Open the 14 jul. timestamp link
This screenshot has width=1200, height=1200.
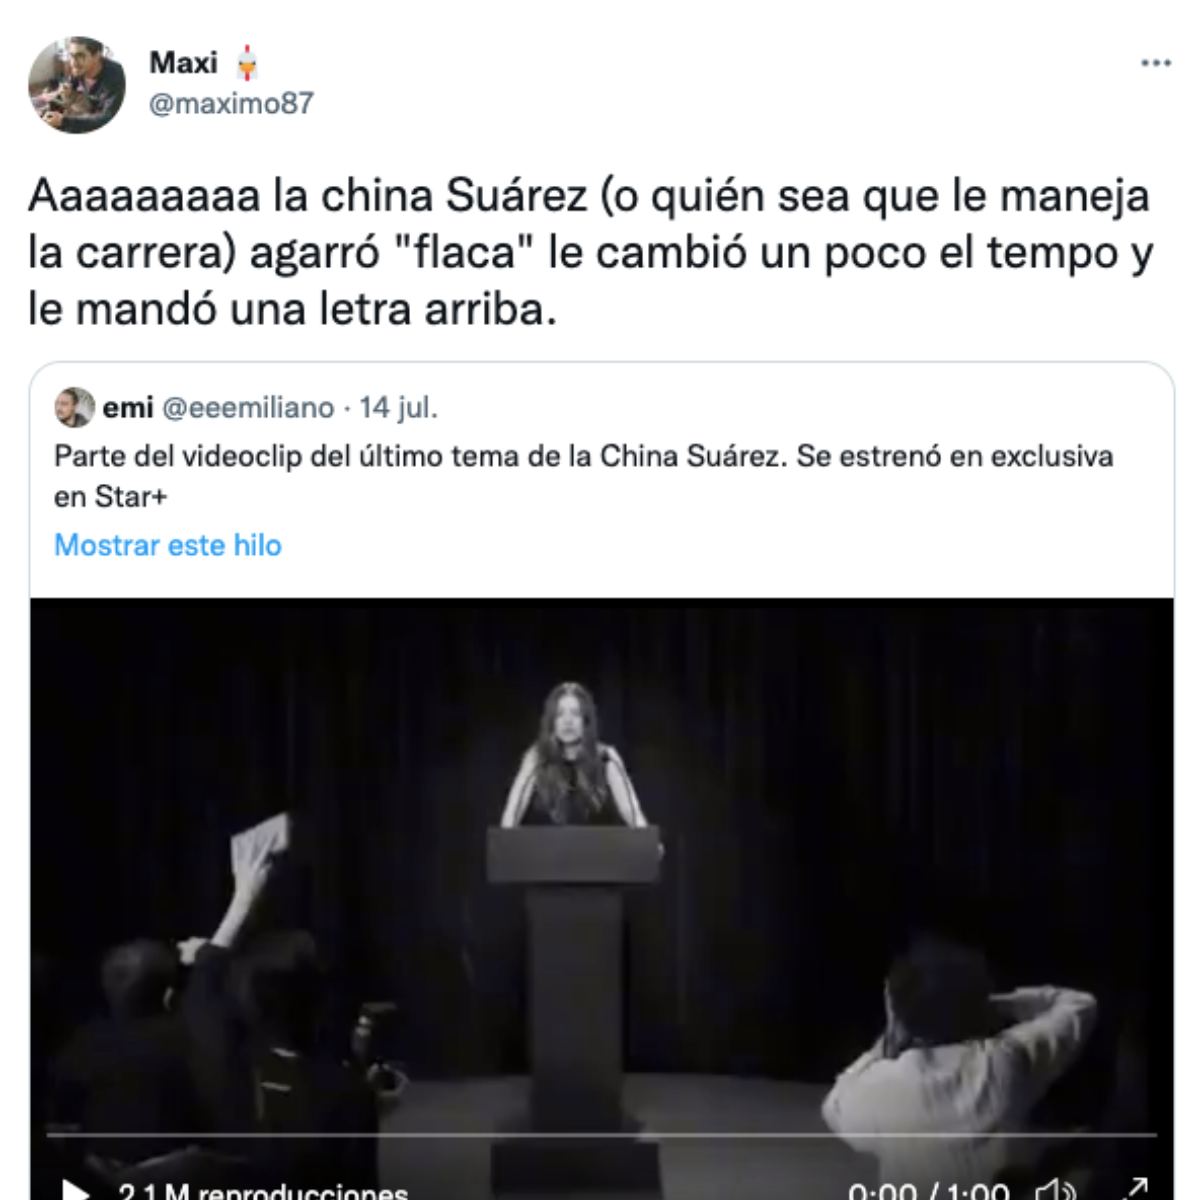click(x=398, y=407)
